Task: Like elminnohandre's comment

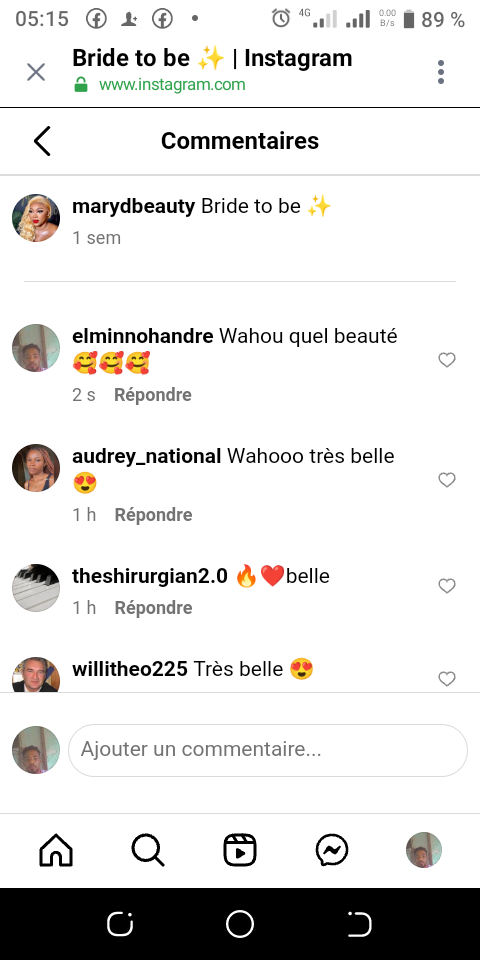Action: 447,360
